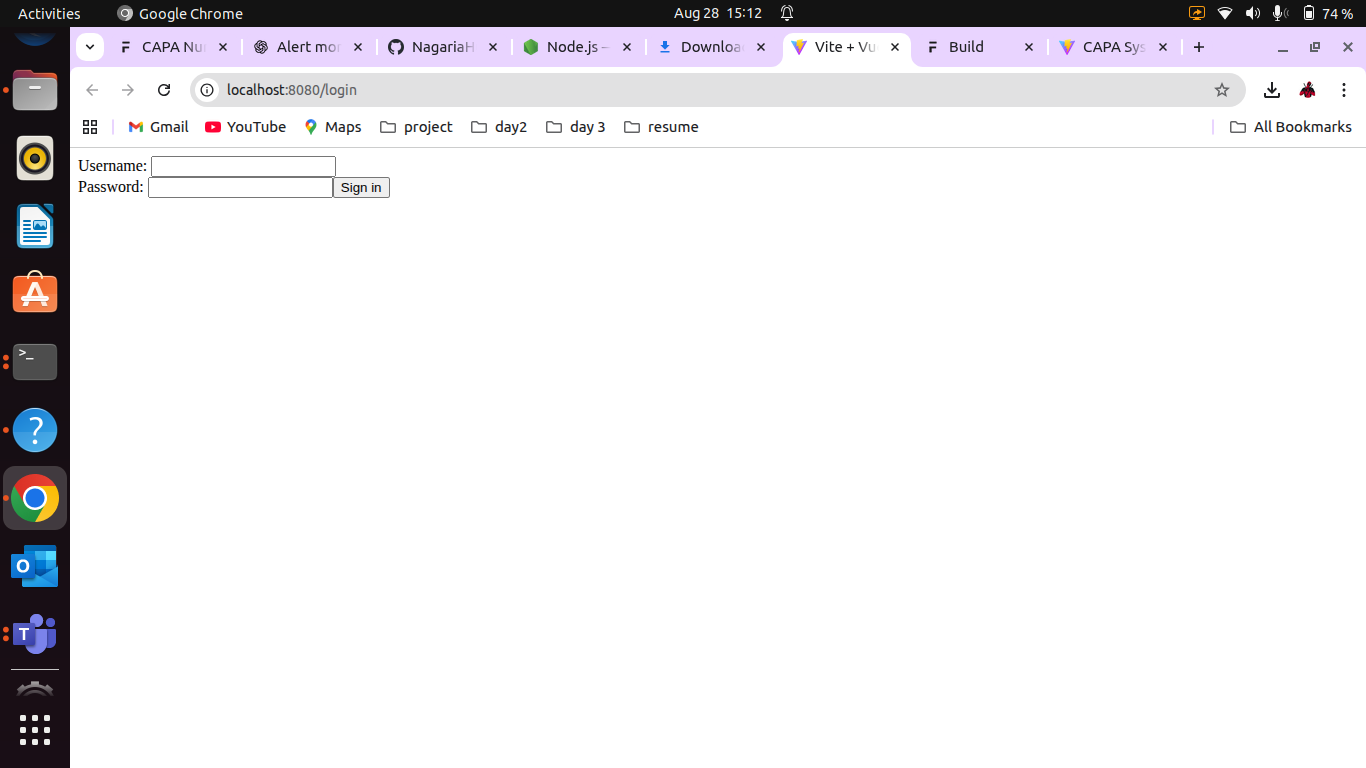Image resolution: width=1366 pixels, height=768 pixels.
Task: Open the YouTube bookmark
Action: click(245, 127)
